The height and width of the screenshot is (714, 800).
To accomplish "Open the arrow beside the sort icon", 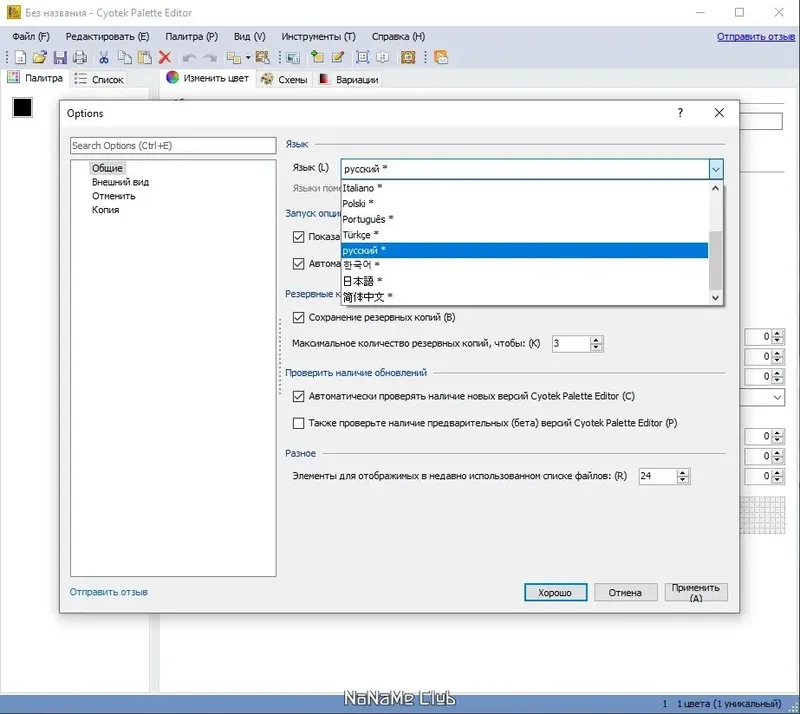I will tap(248, 58).
